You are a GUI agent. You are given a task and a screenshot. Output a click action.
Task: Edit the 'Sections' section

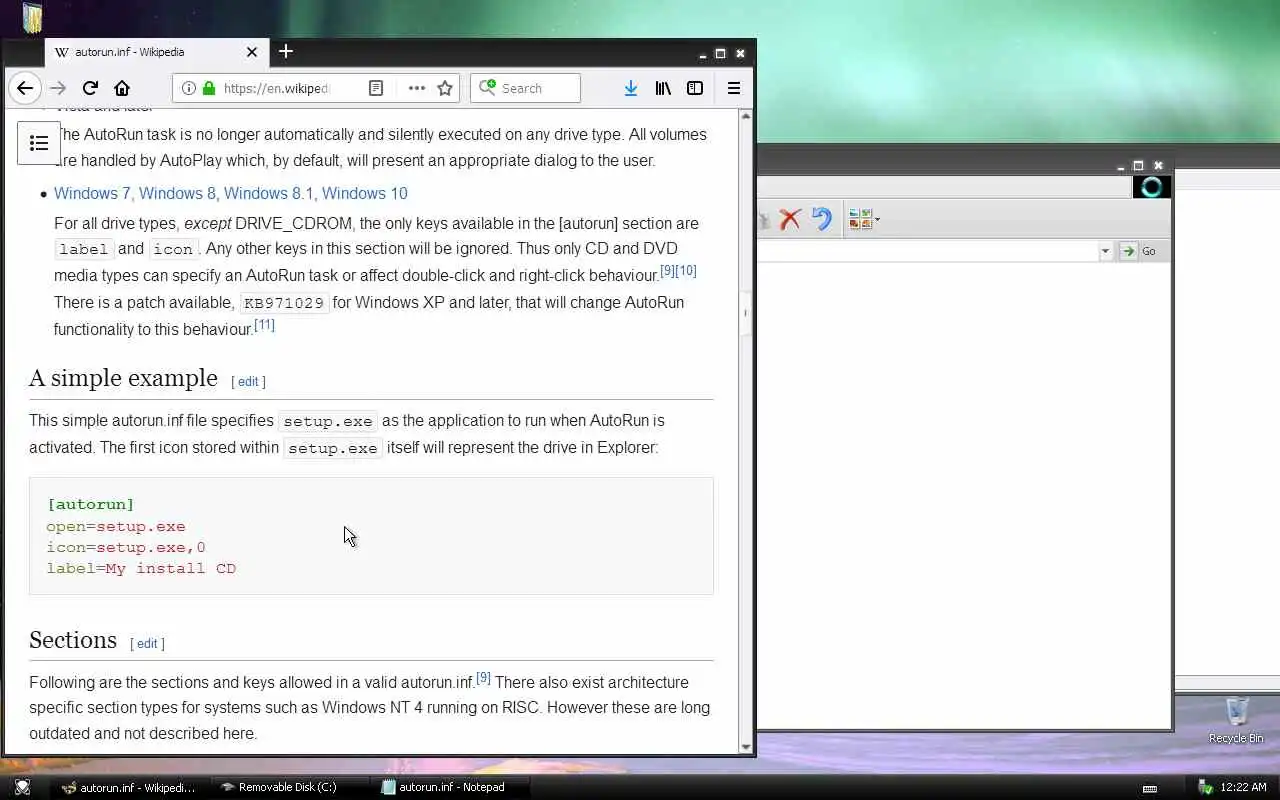(x=147, y=643)
